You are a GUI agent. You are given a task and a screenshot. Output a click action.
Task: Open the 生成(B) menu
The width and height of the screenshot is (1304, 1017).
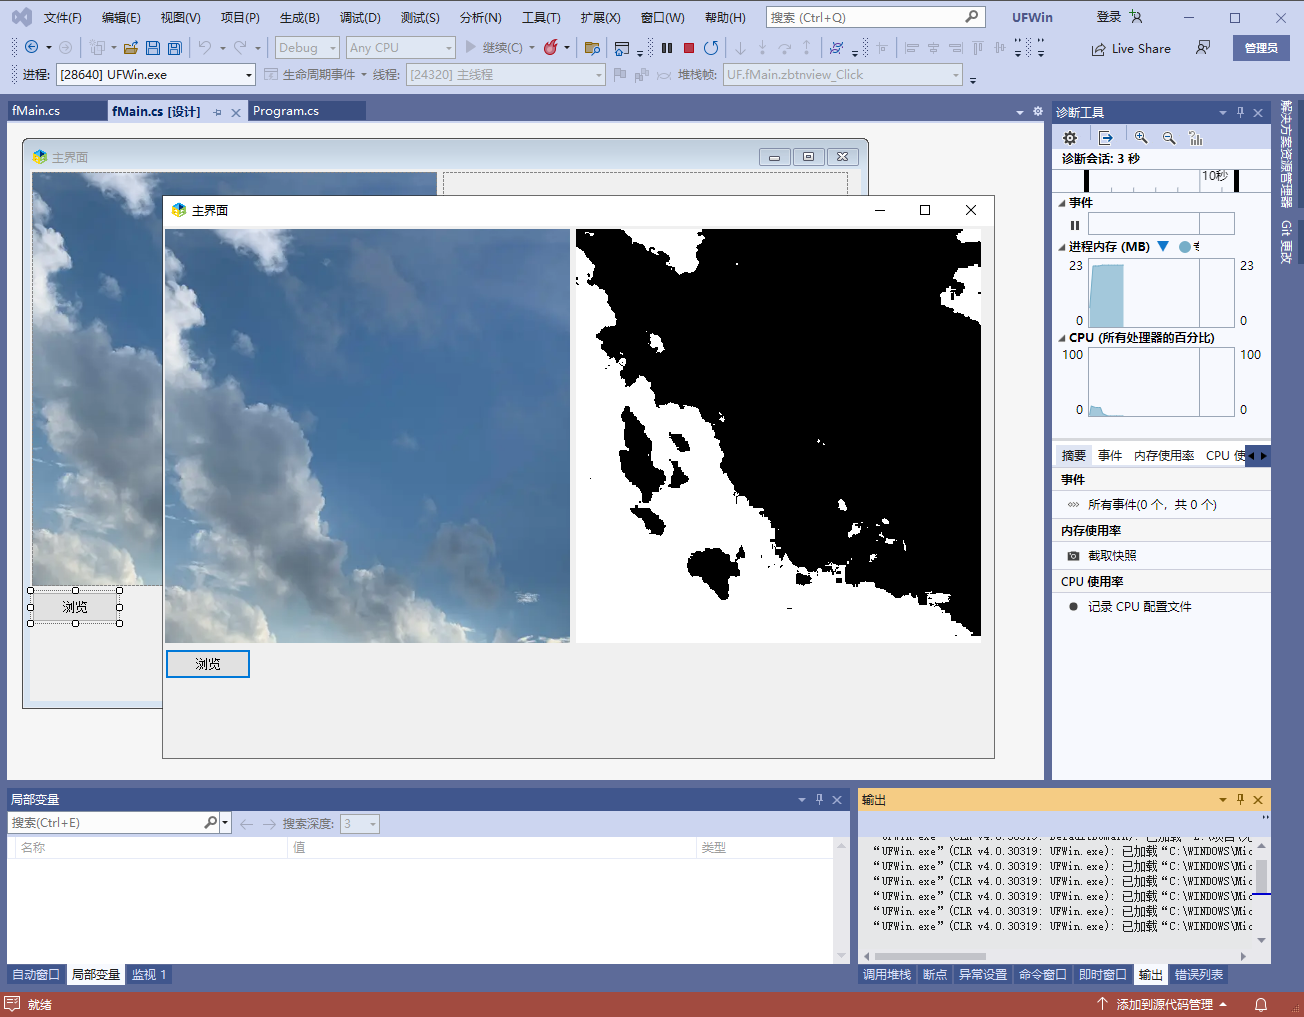click(x=300, y=17)
